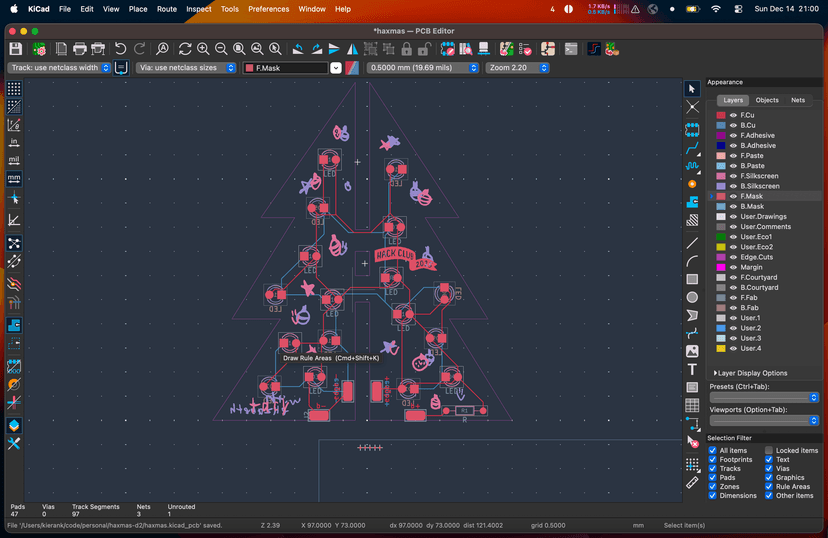Viewport: 828px width, 538px height.
Task: Select the Add Text tool
Action: pyautogui.click(x=692, y=369)
